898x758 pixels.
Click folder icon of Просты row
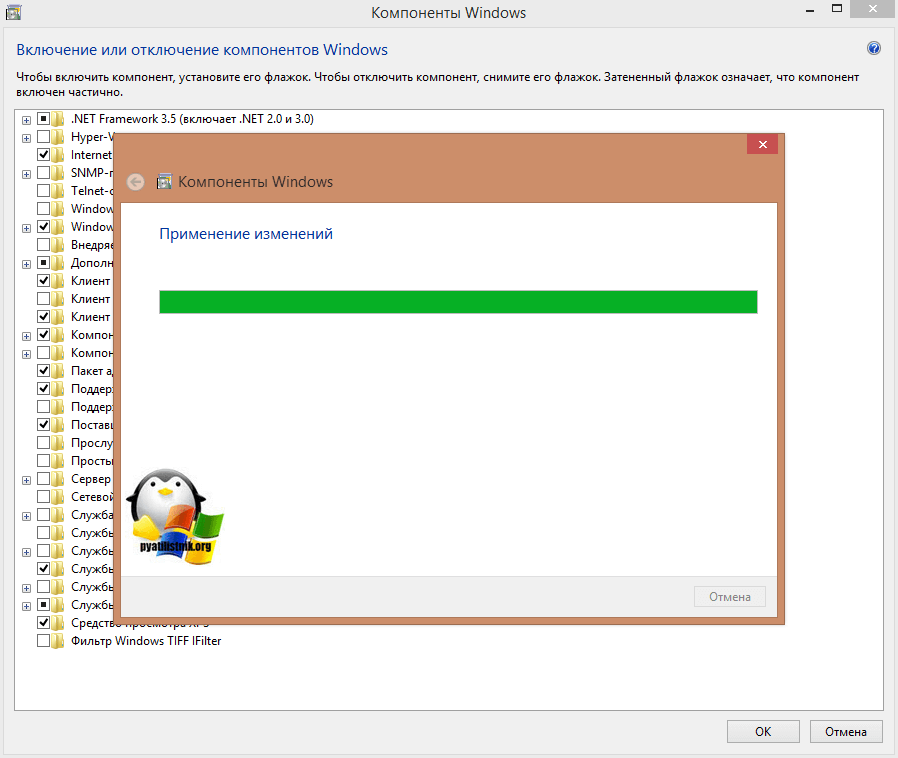[57, 461]
